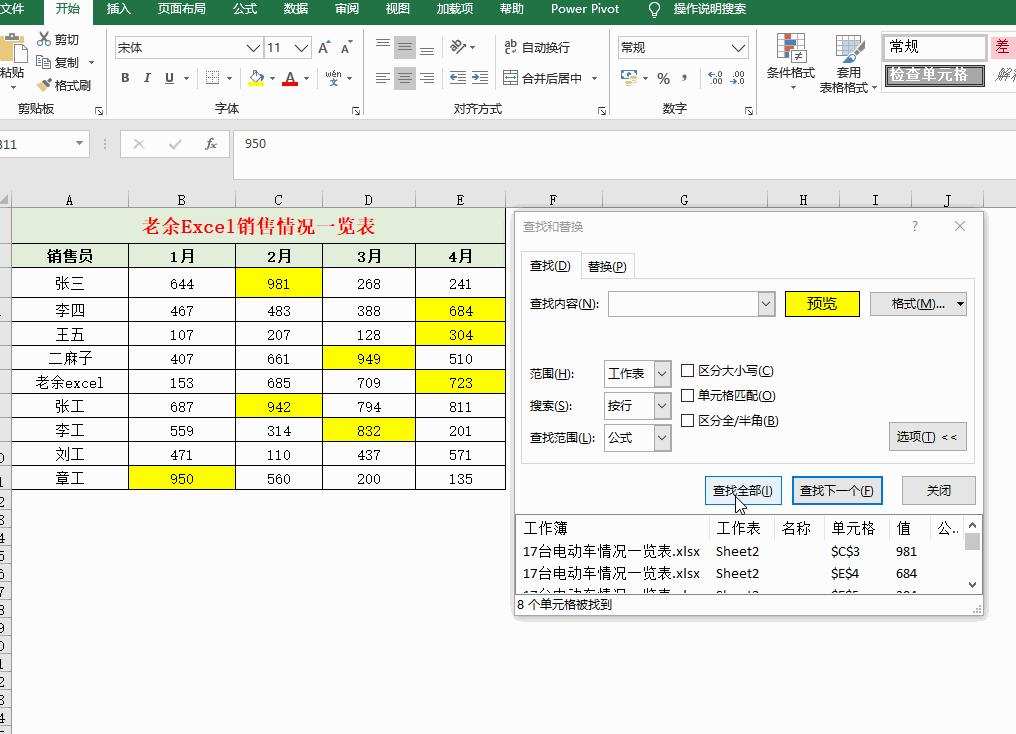Click the Format Painter brush icon
This screenshot has height=734, width=1016.
(x=44, y=85)
